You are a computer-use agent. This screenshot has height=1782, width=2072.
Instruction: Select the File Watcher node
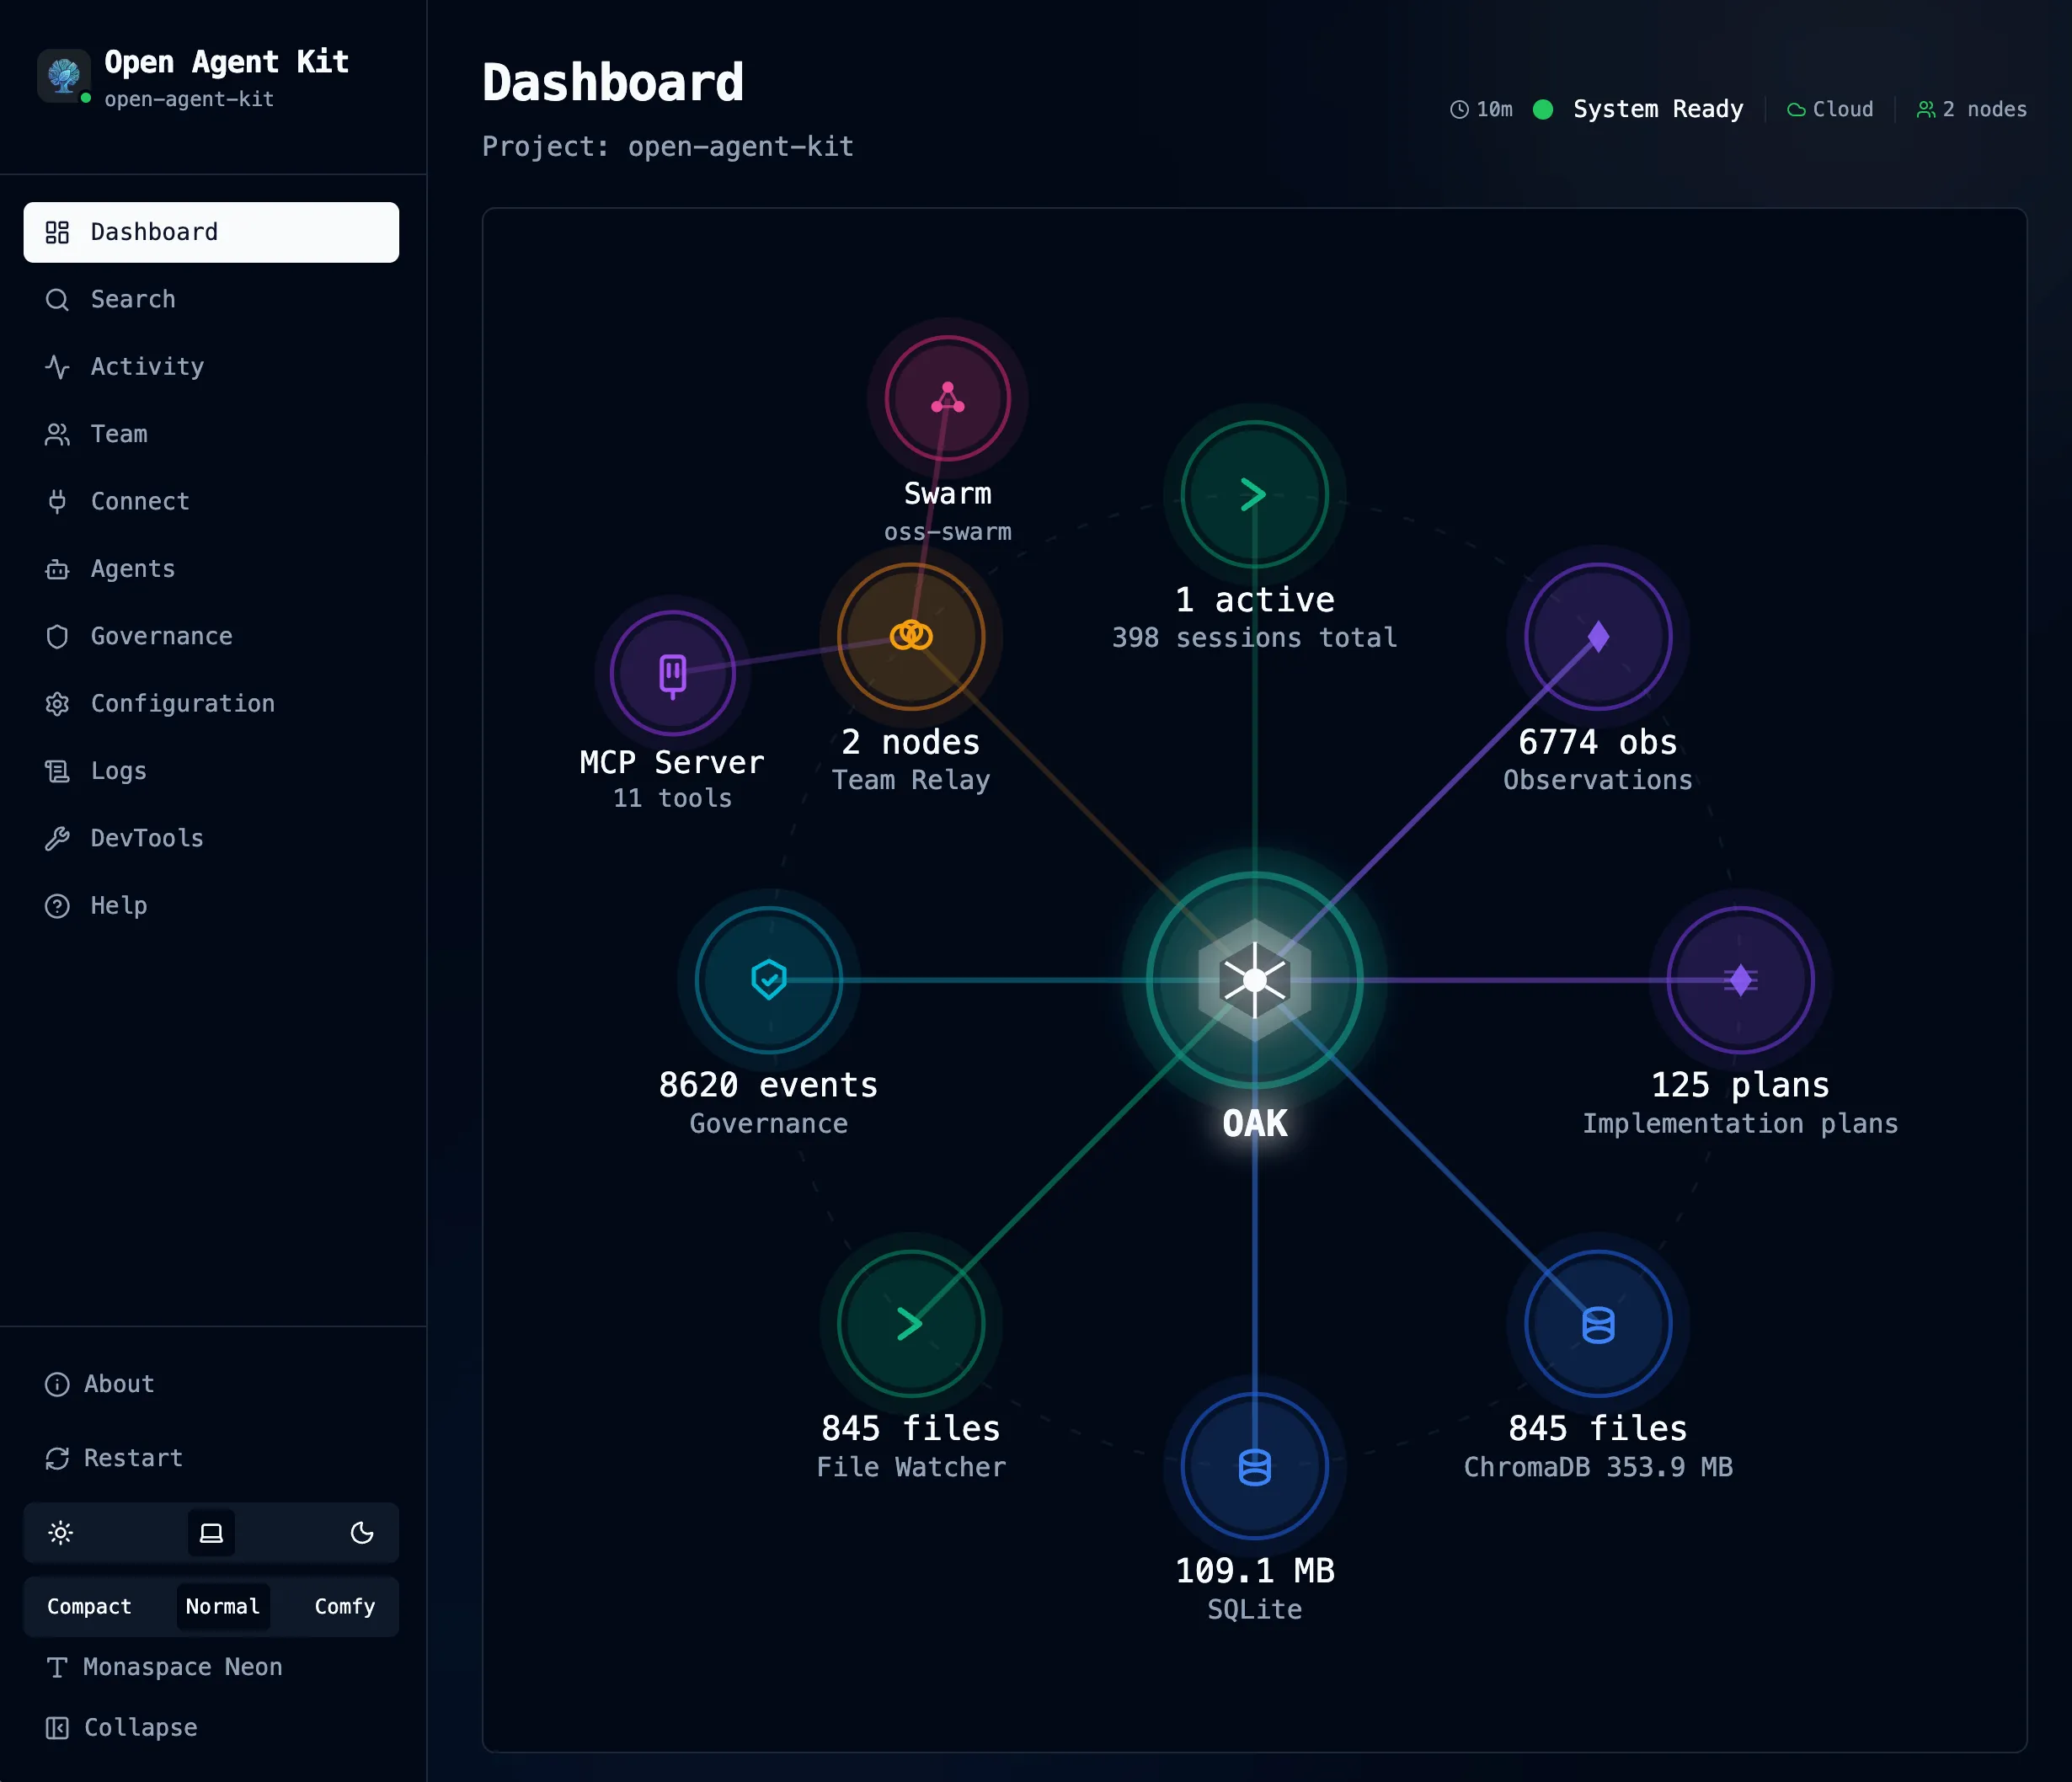click(910, 1322)
